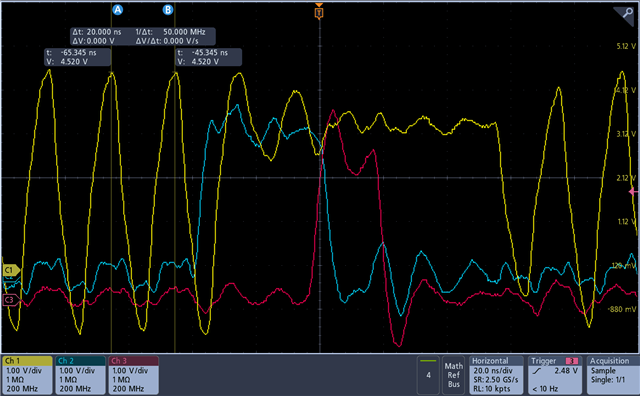Click the orange trigger position marker
The height and width of the screenshot is (396, 640).
[x=319, y=11]
